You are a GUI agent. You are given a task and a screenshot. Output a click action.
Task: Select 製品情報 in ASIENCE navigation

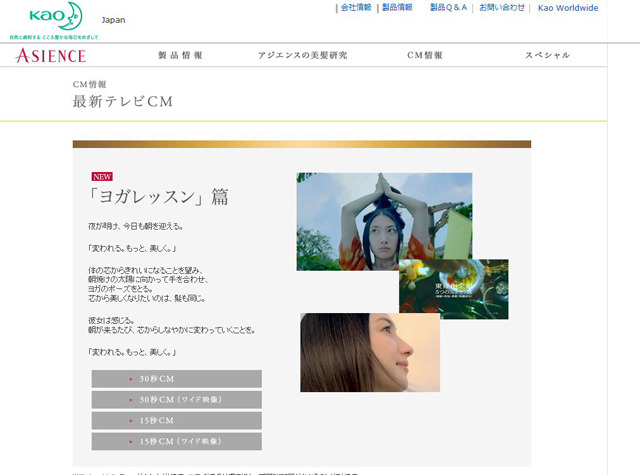tap(180, 55)
